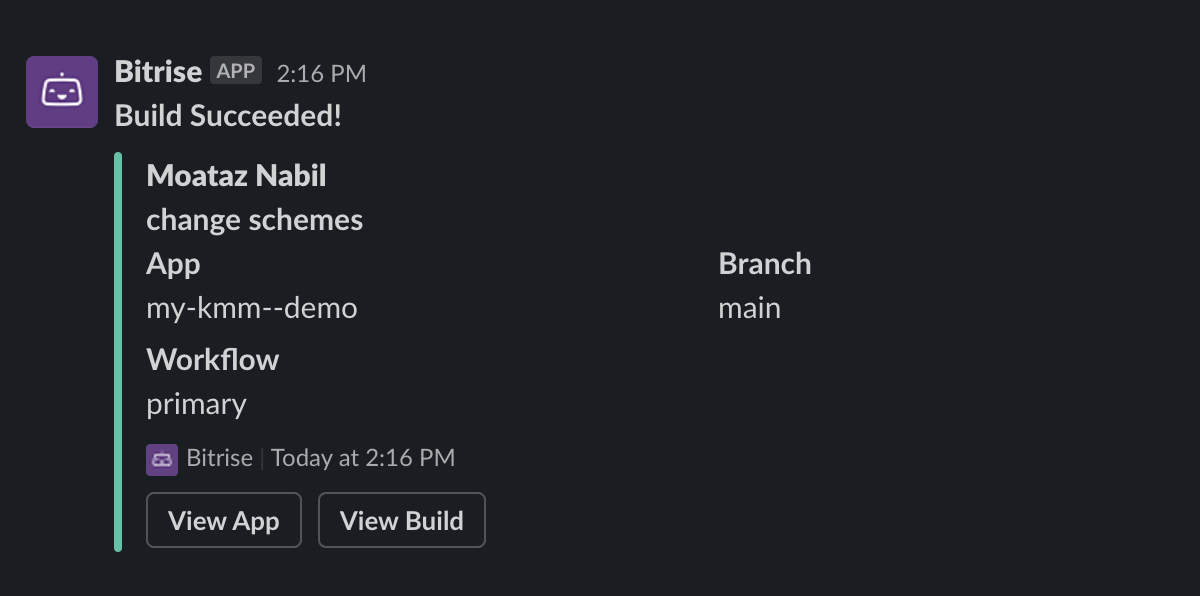The image size is (1200, 596).
Task: Click the Moataz Nabil author name
Action: pos(236,176)
